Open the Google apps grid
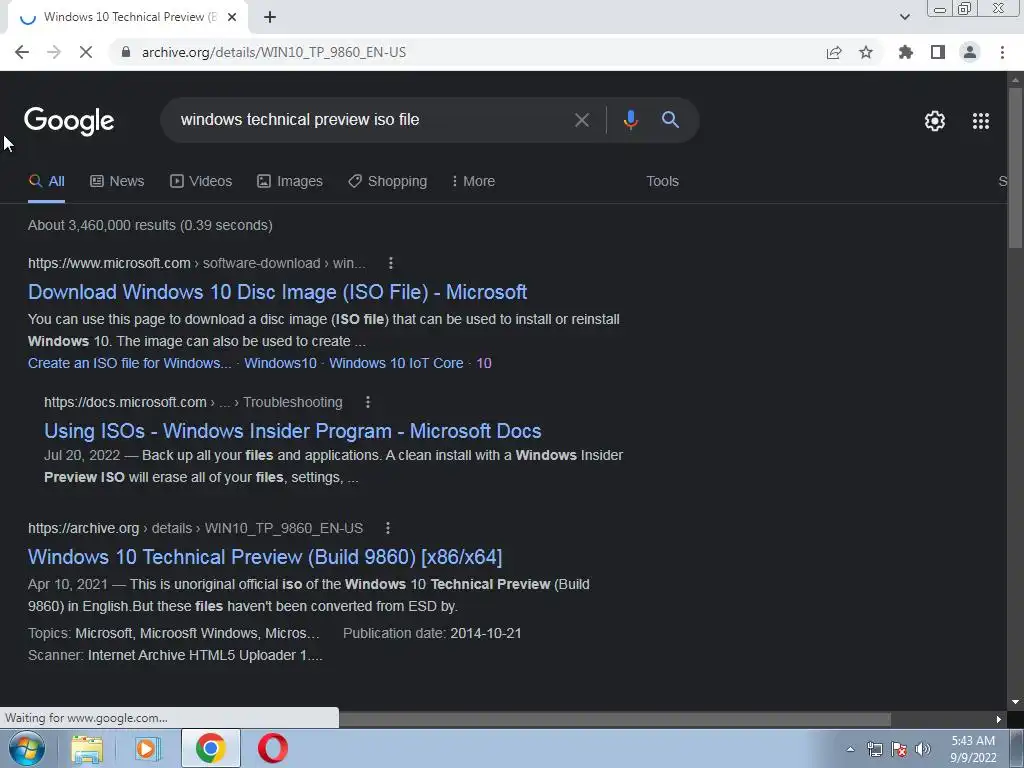 [x=981, y=121]
